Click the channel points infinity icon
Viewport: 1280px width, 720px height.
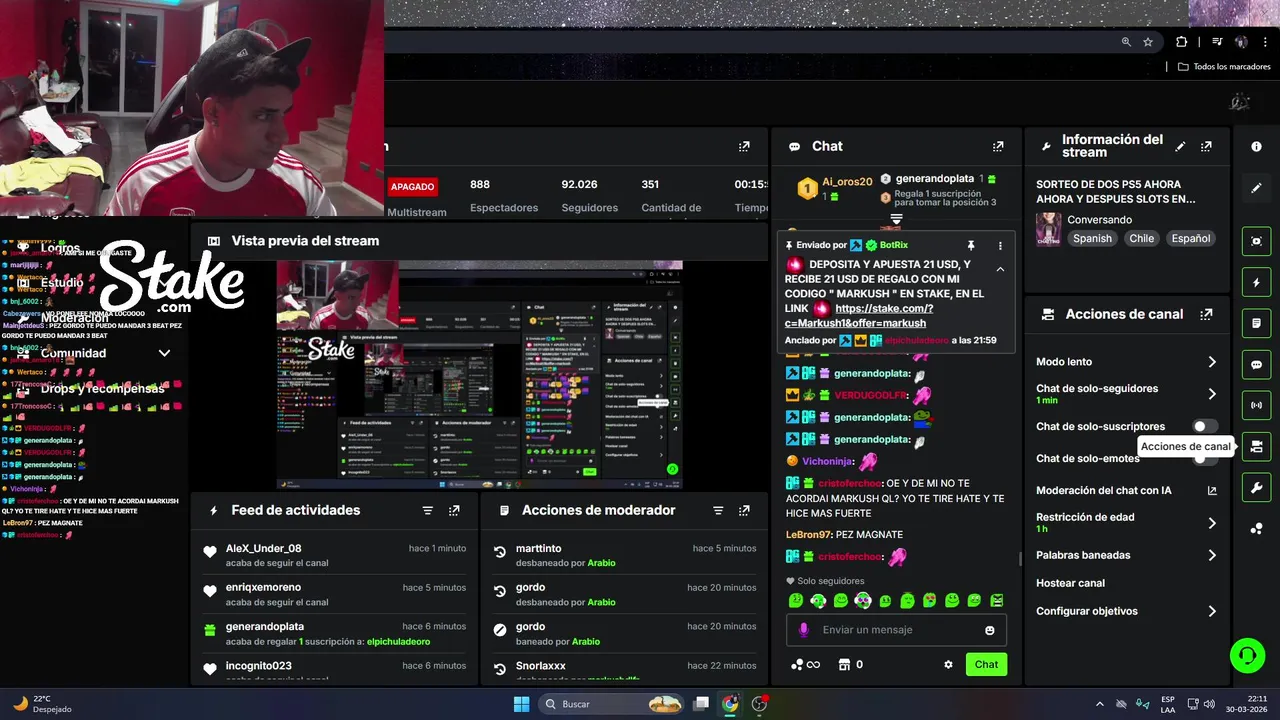click(805, 664)
